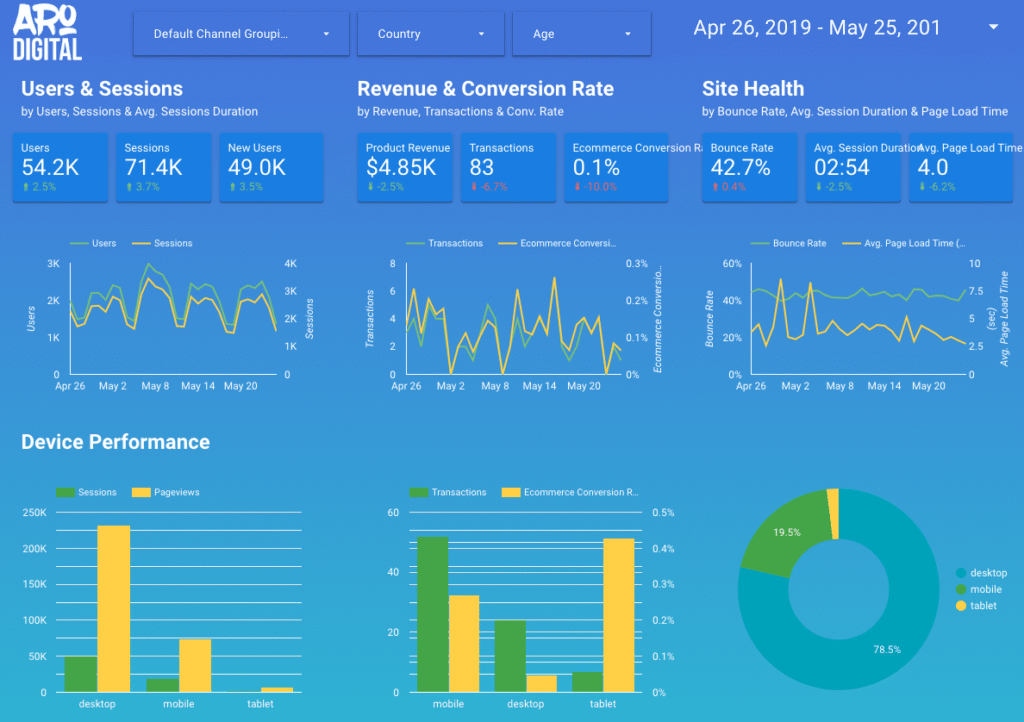Click the Device Performance heading
The height and width of the screenshot is (722, 1024).
tap(116, 442)
